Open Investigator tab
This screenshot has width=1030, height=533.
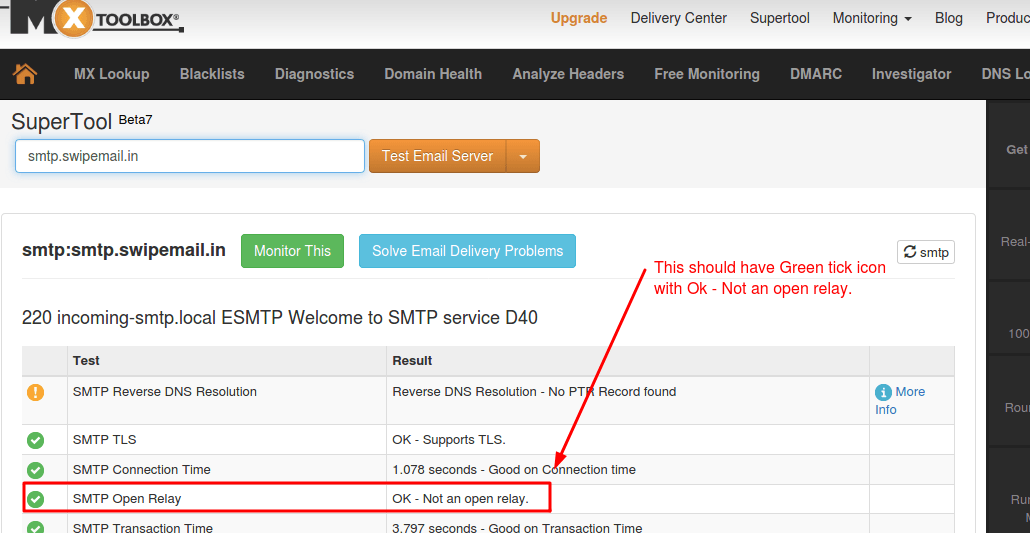pos(911,74)
